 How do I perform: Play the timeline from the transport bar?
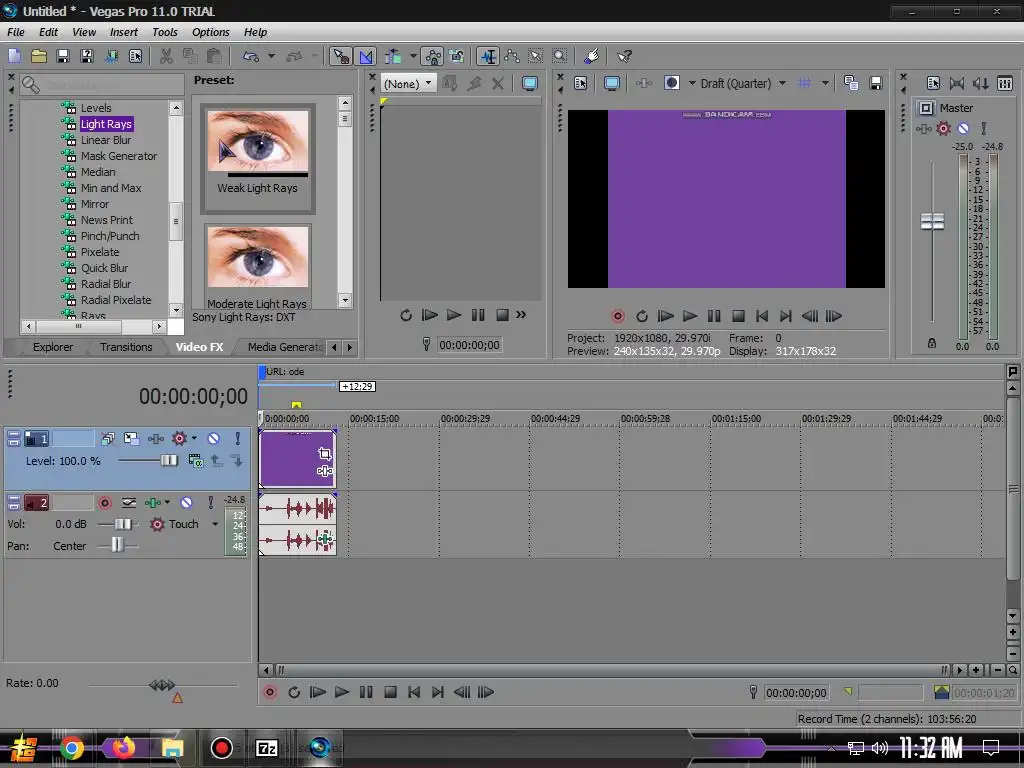pos(342,692)
